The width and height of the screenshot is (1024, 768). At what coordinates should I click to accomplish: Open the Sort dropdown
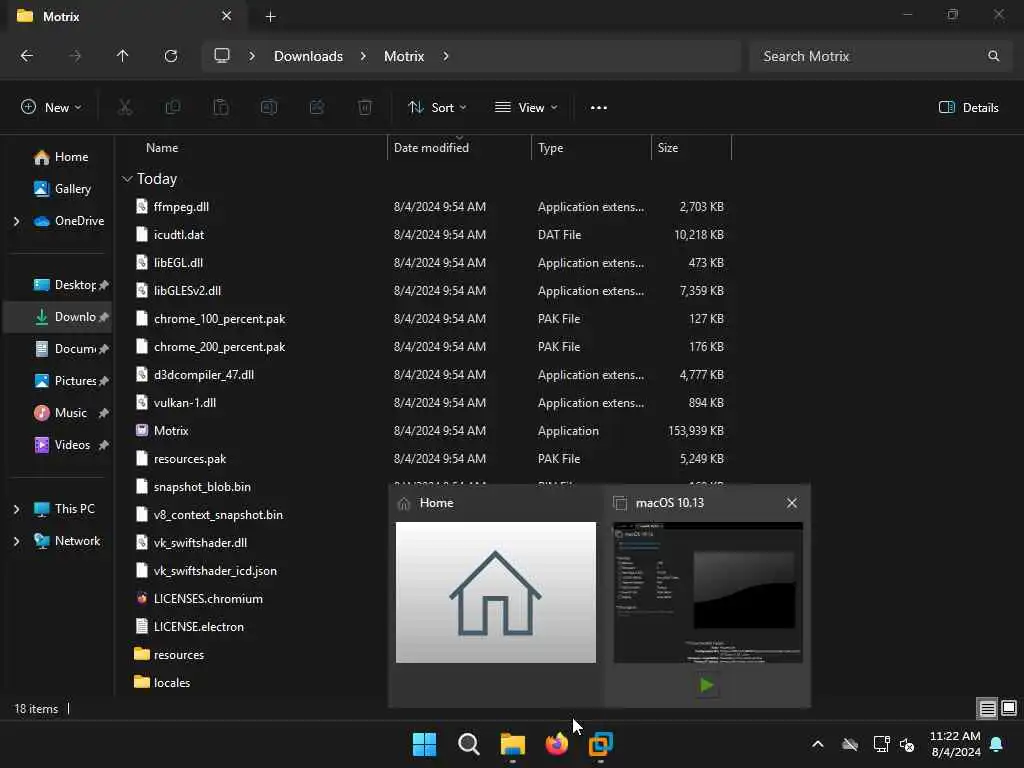(x=437, y=108)
